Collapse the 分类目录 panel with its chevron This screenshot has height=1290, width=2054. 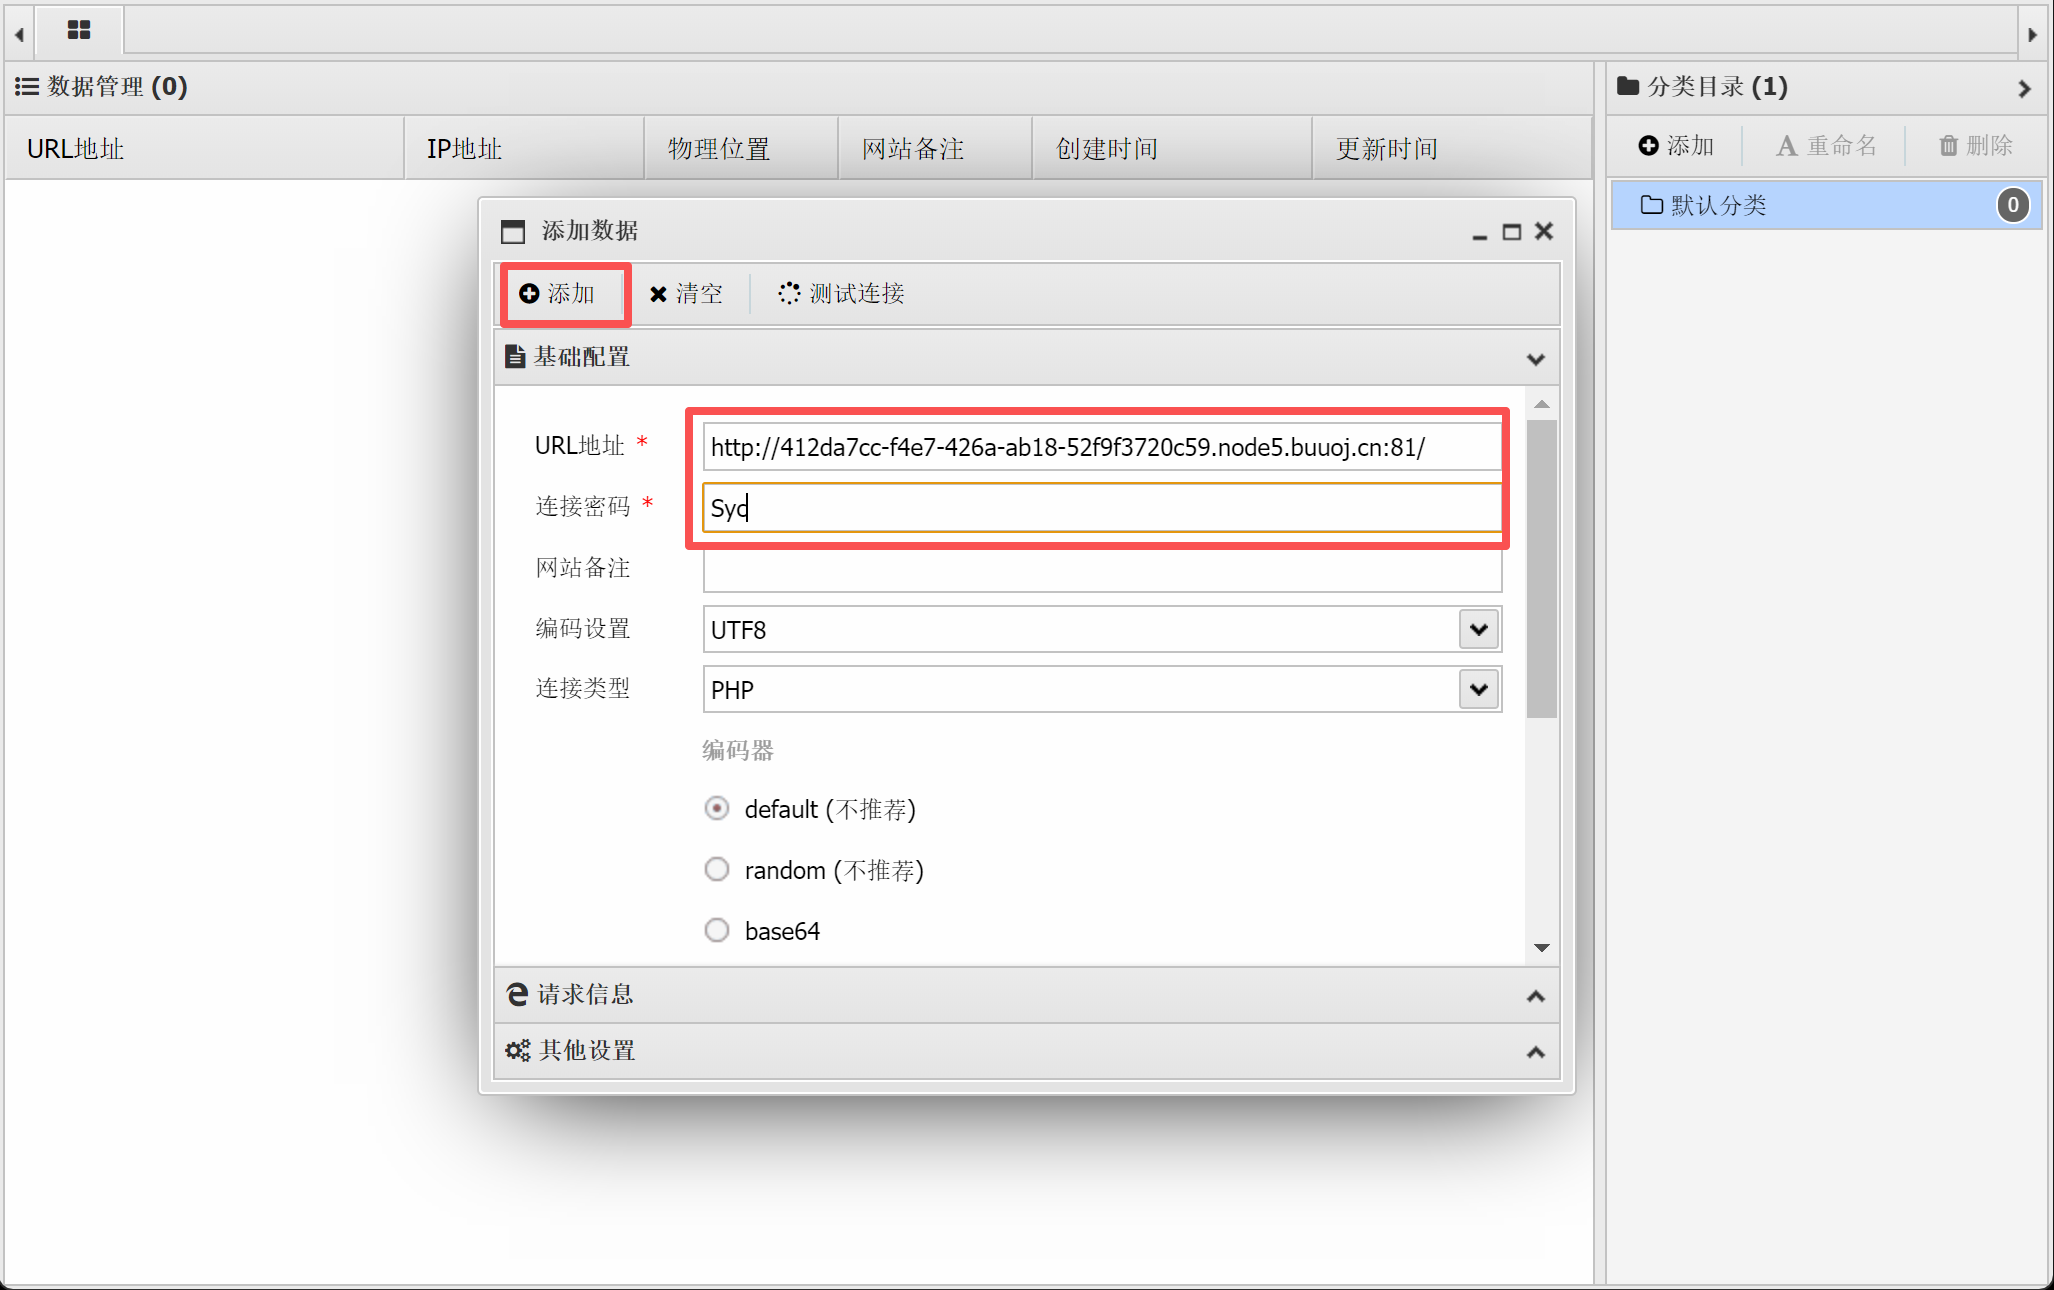tap(2025, 89)
